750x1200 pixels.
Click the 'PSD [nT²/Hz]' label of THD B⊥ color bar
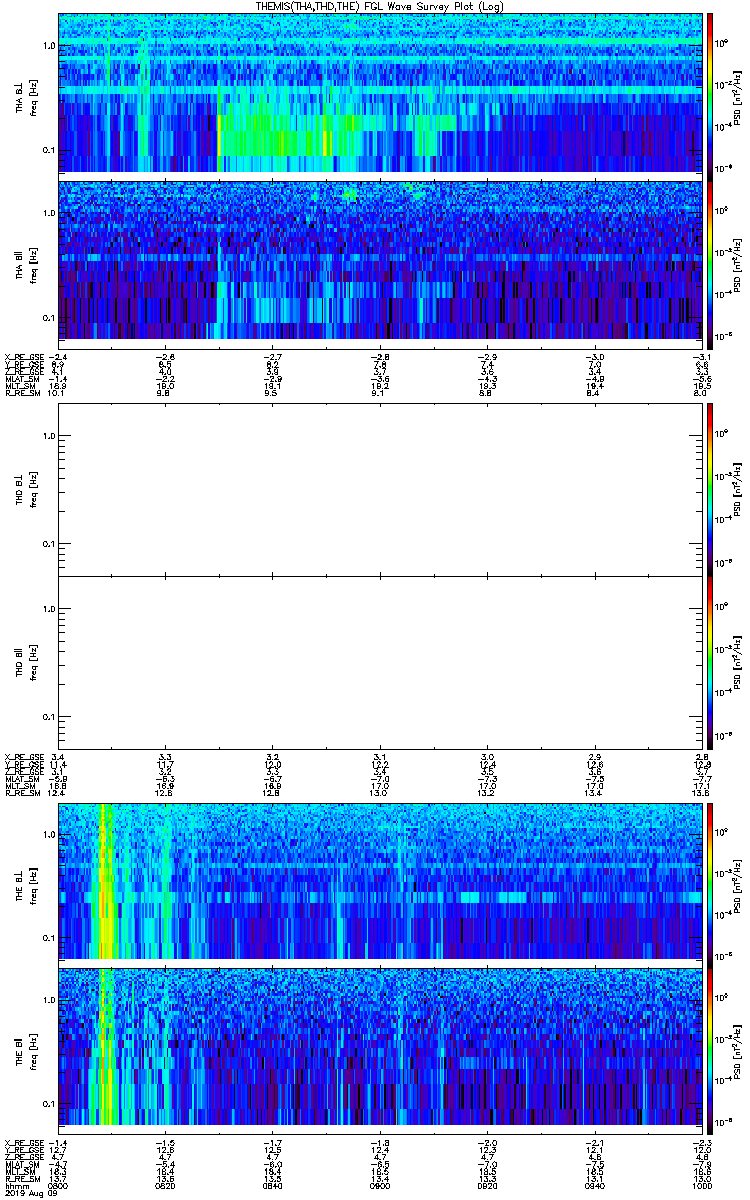point(736,489)
